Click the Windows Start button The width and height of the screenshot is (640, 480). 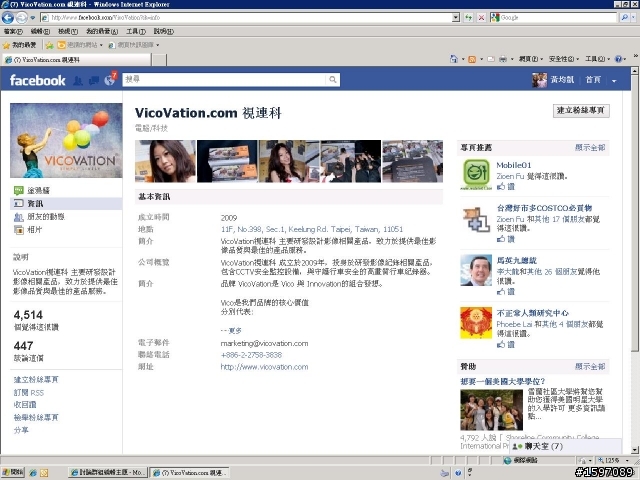point(13,473)
